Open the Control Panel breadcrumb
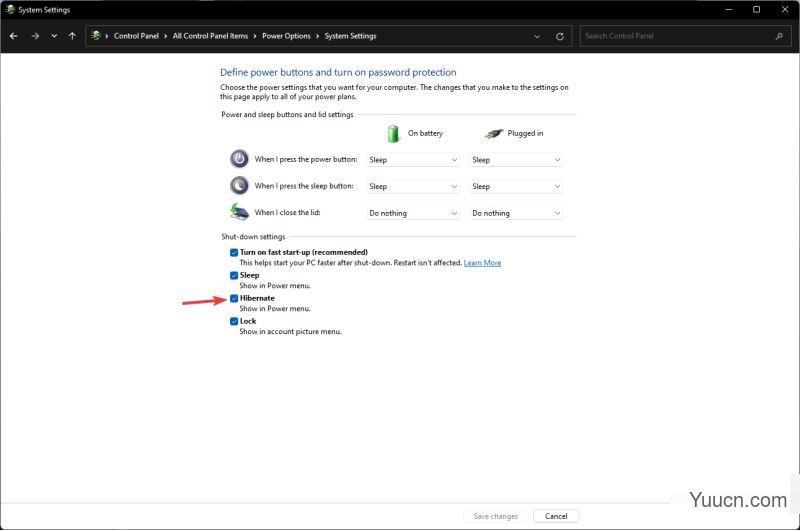This screenshot has height=530, width=800. [x=136, y=36]
